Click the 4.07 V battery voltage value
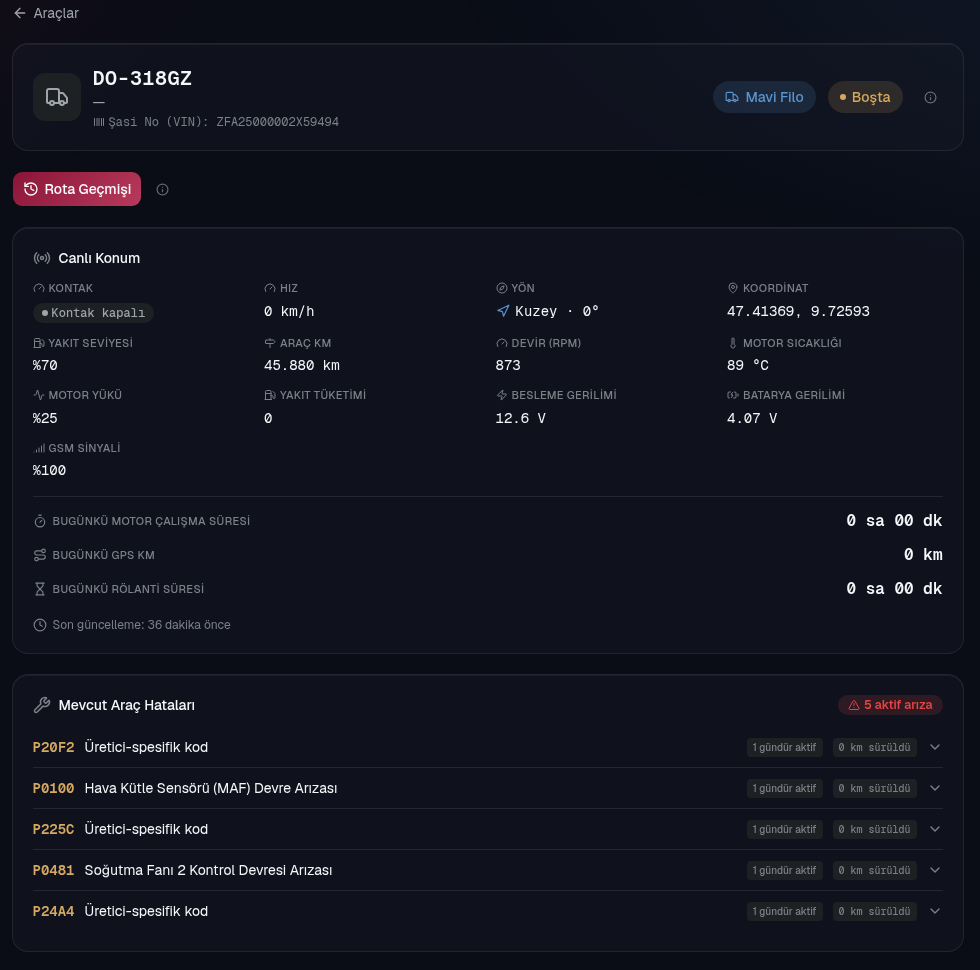Screen dimensions: 980x970 (752, 418)
